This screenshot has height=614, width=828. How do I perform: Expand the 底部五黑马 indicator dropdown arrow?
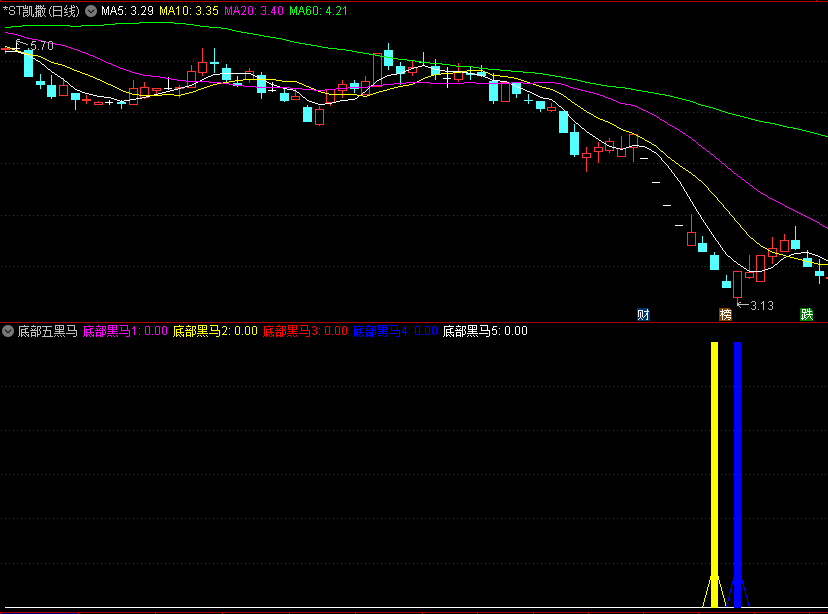(x=8, y=331)
